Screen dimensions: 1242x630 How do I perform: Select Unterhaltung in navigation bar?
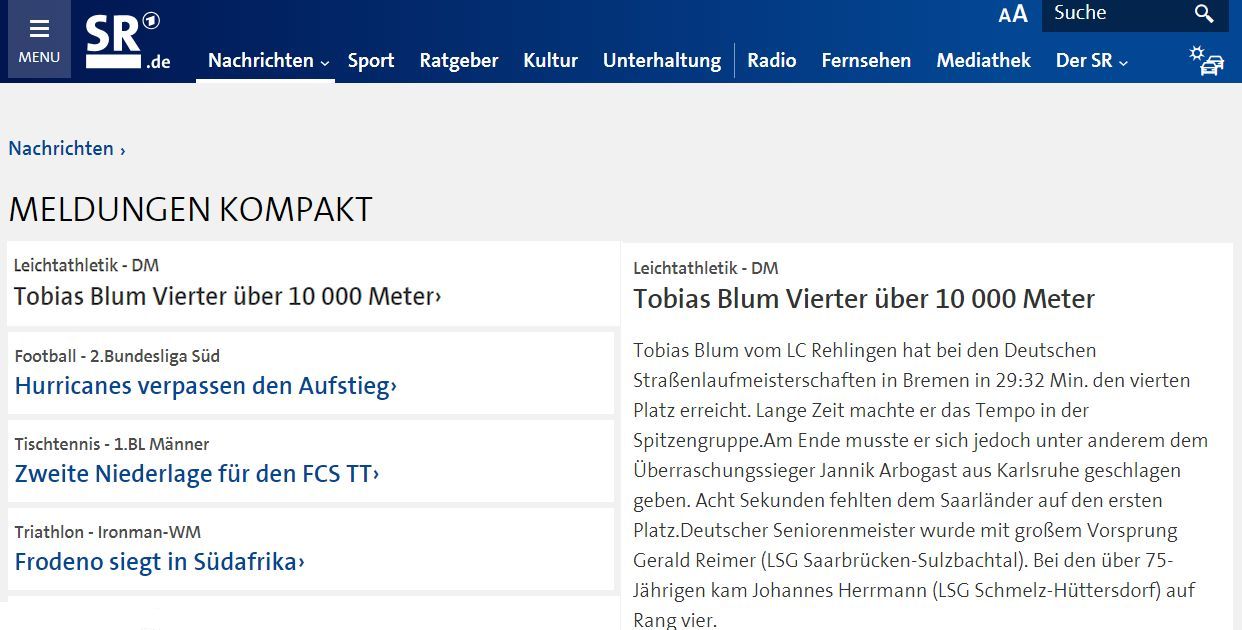662,60
